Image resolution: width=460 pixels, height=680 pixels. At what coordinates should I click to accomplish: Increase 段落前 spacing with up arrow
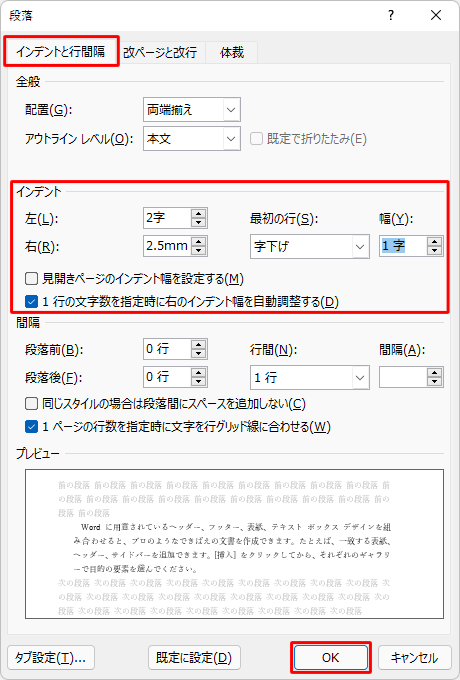199,345
